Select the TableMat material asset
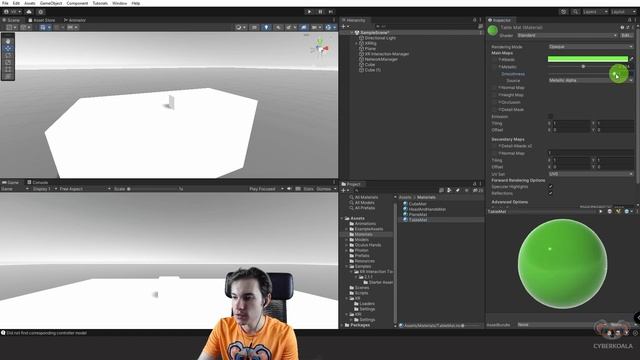Viewport: 640px width, 360px height. tap(418, 220)
